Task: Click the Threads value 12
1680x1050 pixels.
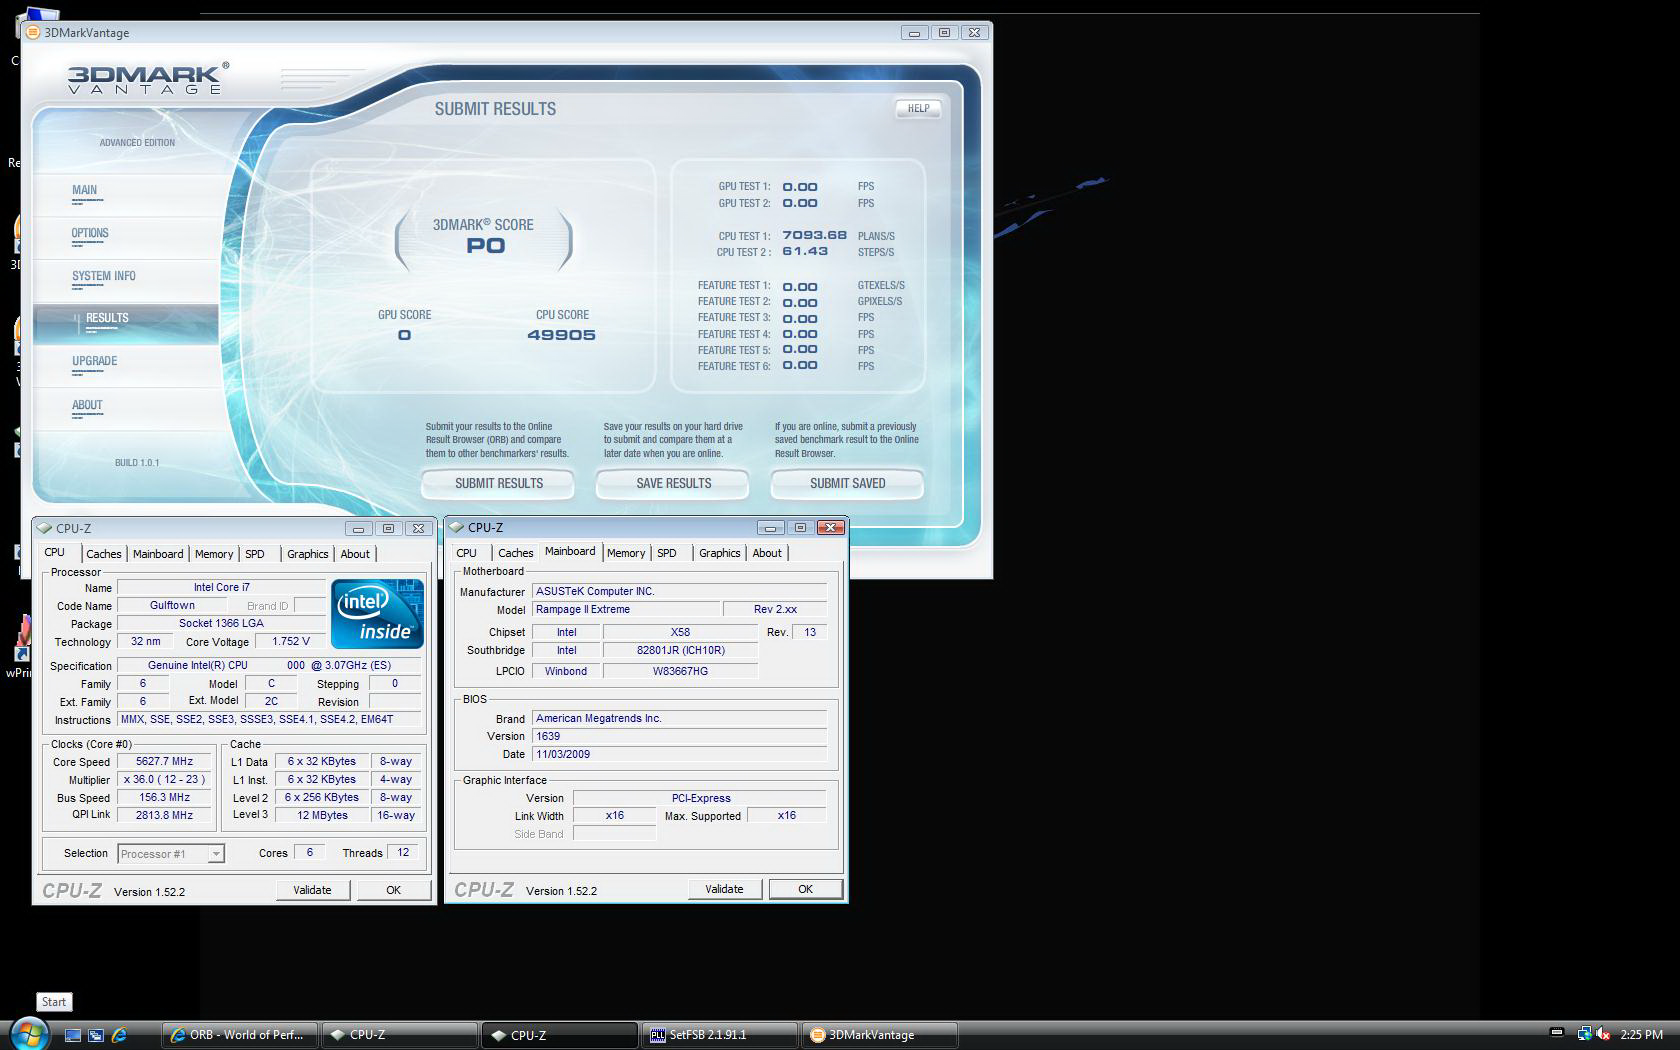Action: tap(403, 852)
